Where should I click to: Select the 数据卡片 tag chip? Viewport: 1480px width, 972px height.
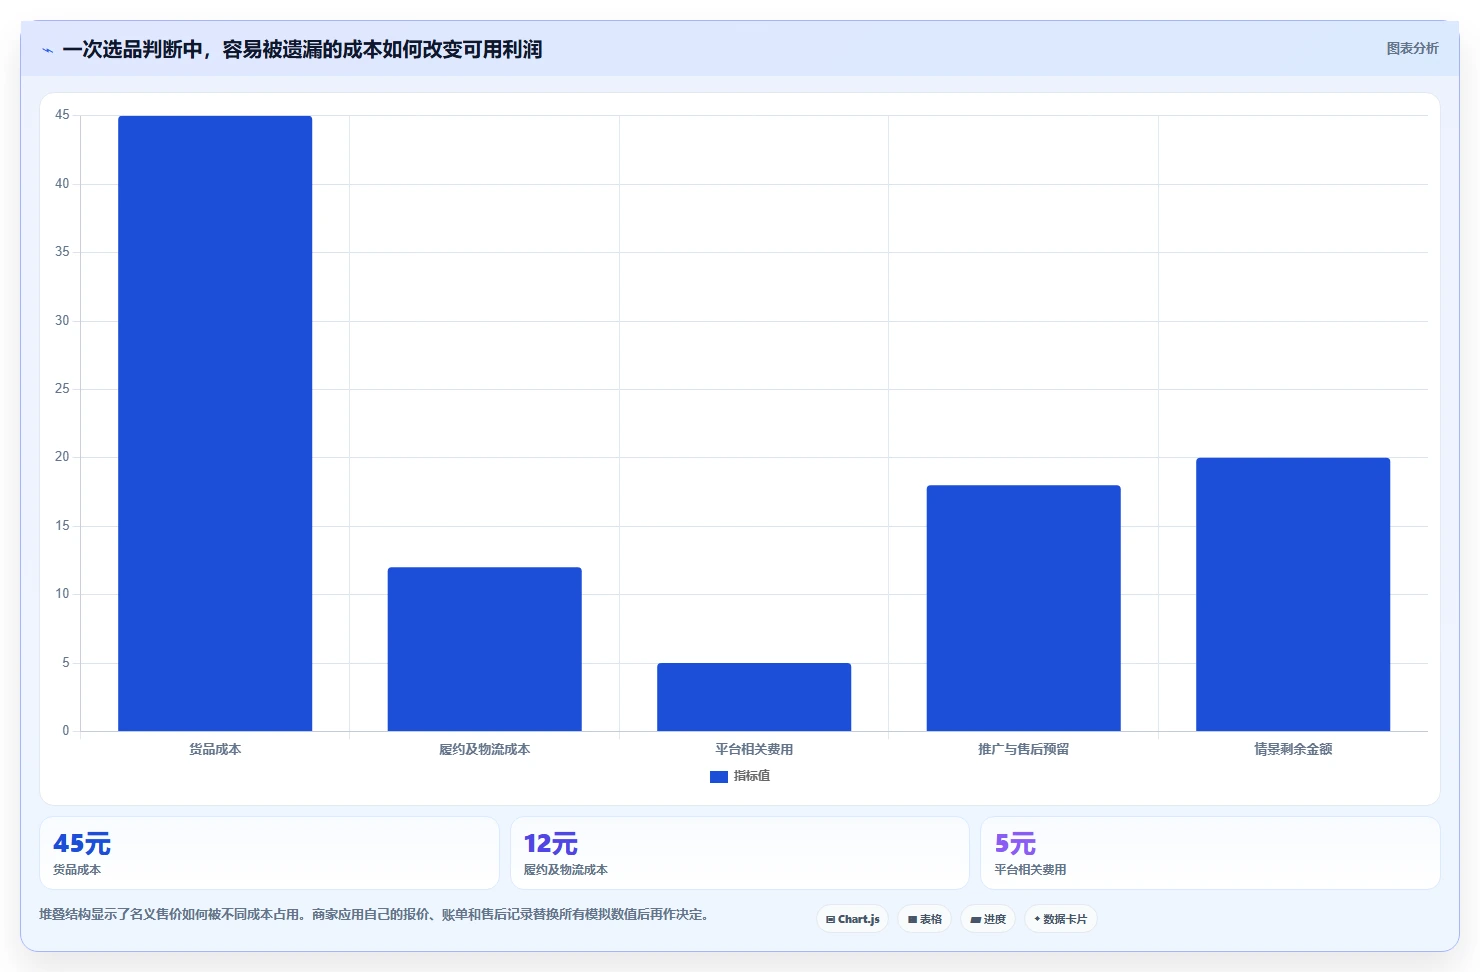point(1061,919)
